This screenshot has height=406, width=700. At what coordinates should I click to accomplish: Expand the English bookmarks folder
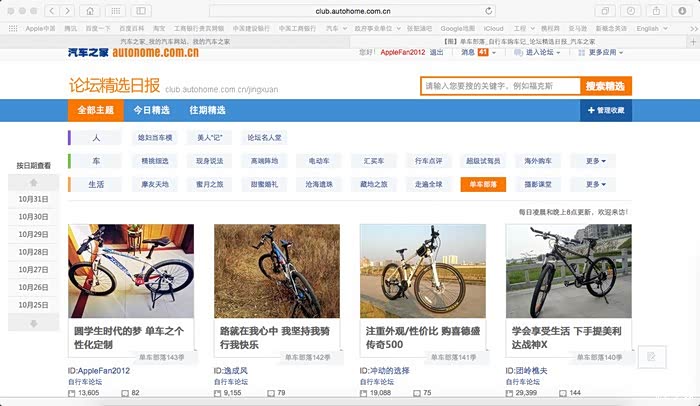click(652, 28)
